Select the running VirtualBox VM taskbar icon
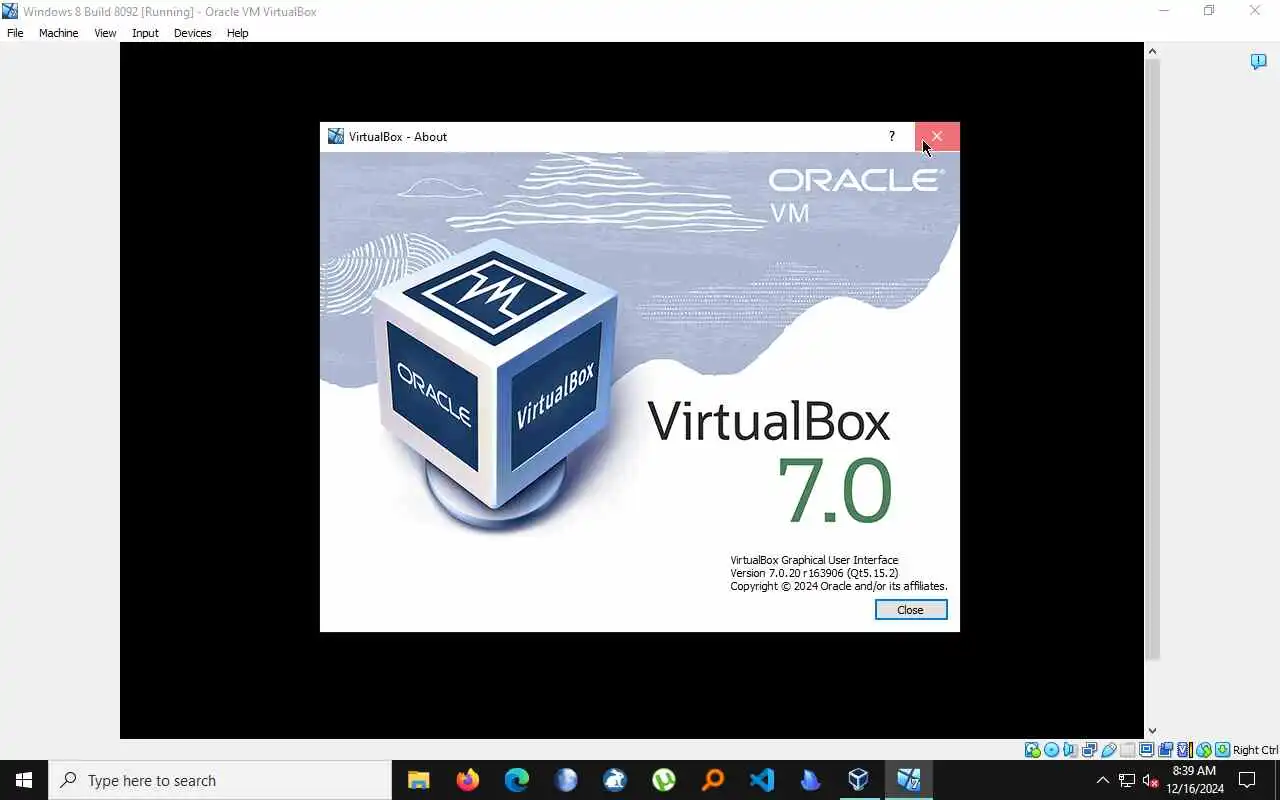The width and height of the screenshot is (1280, 800). point(908,780)
